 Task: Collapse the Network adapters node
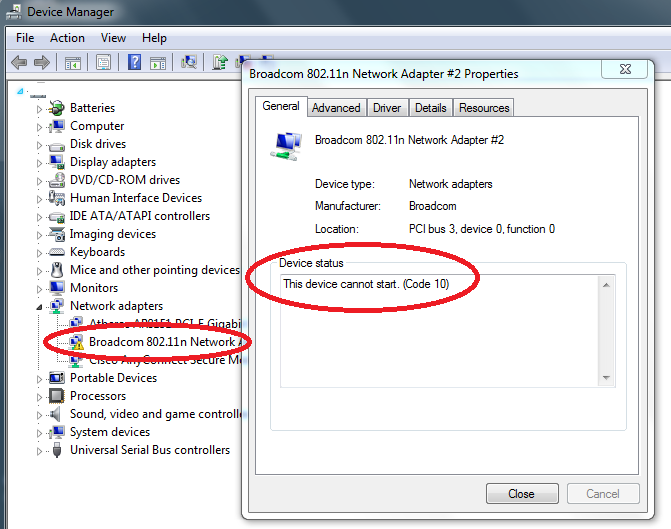39,307
